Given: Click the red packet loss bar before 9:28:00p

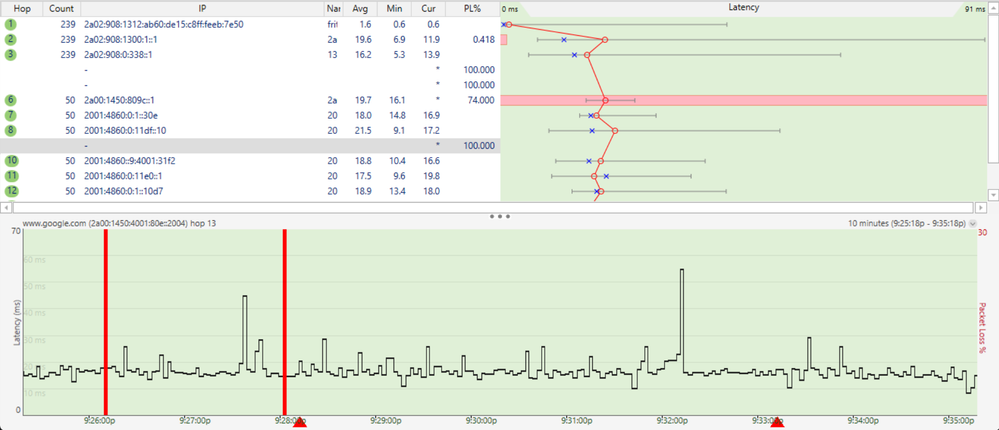Looking at the screenshot, I should click(x=285, y=323).
